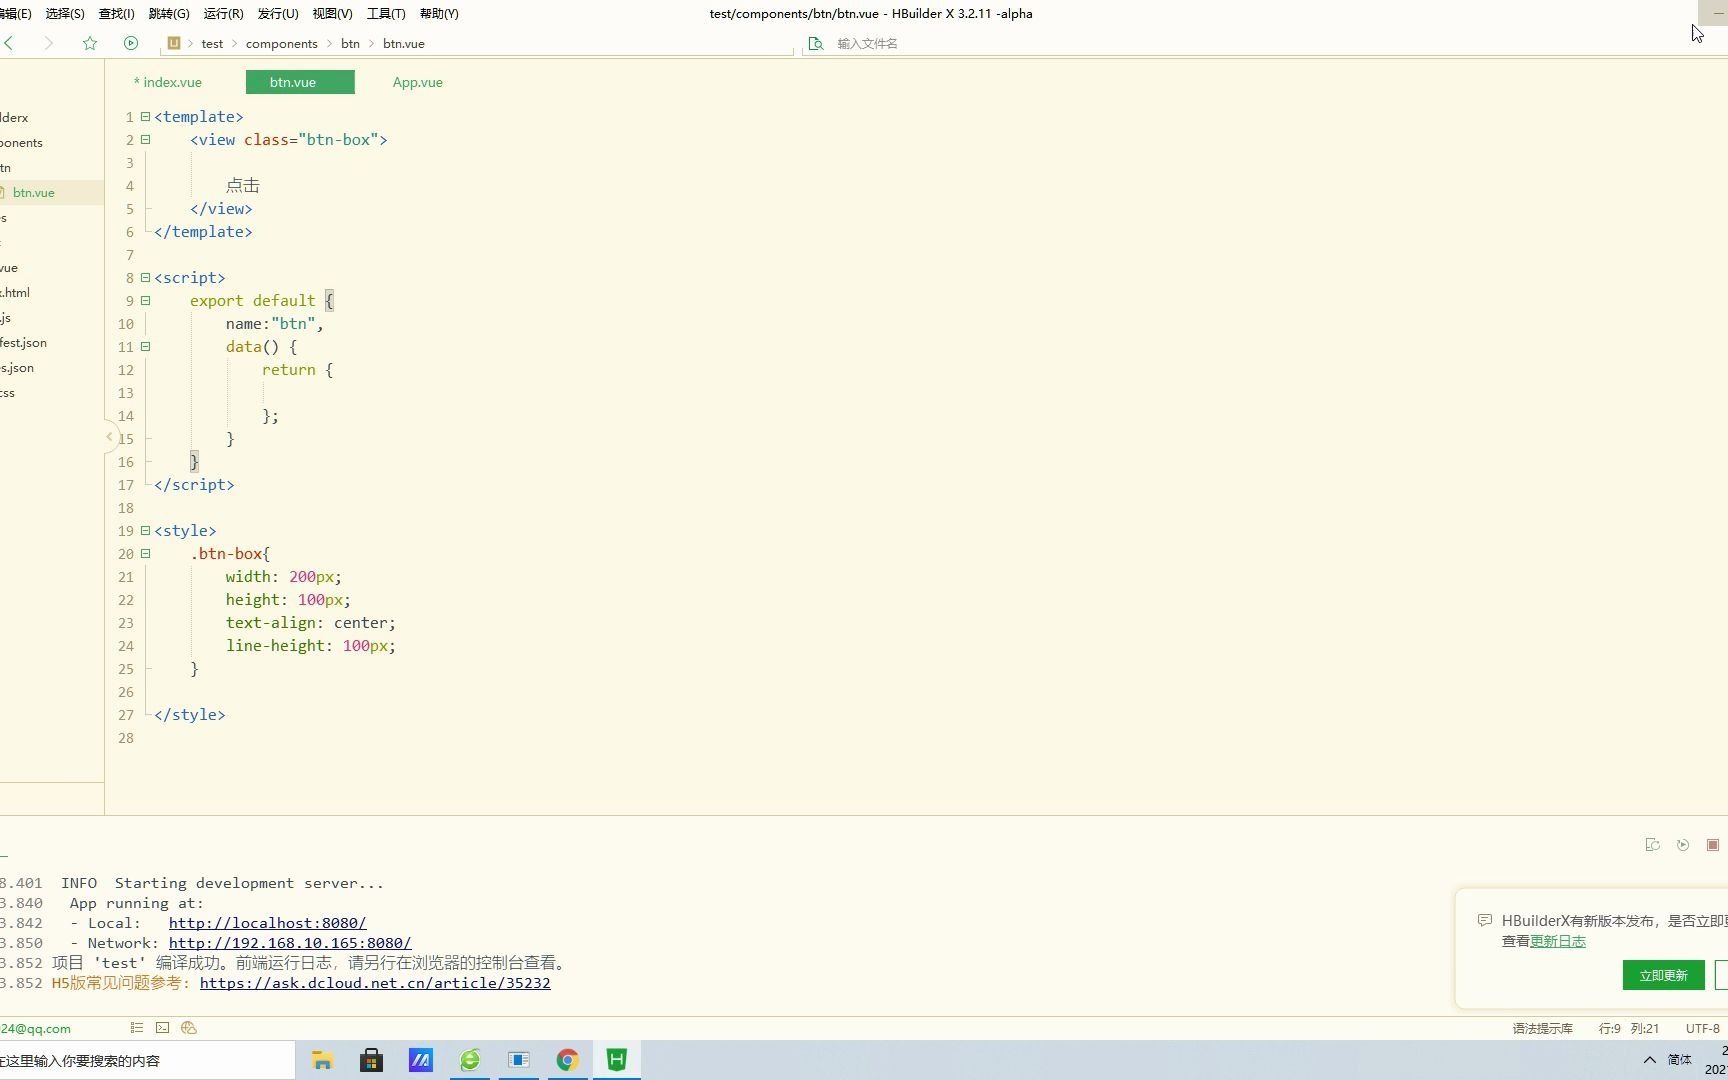
Task: Open the localhost:8080 link in console
Action: coord(267,923)
